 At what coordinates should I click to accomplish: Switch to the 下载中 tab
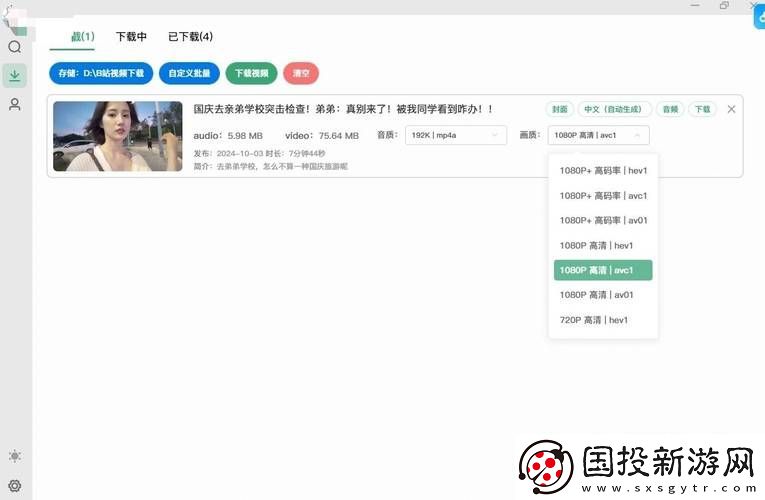(x=131, y=37)
